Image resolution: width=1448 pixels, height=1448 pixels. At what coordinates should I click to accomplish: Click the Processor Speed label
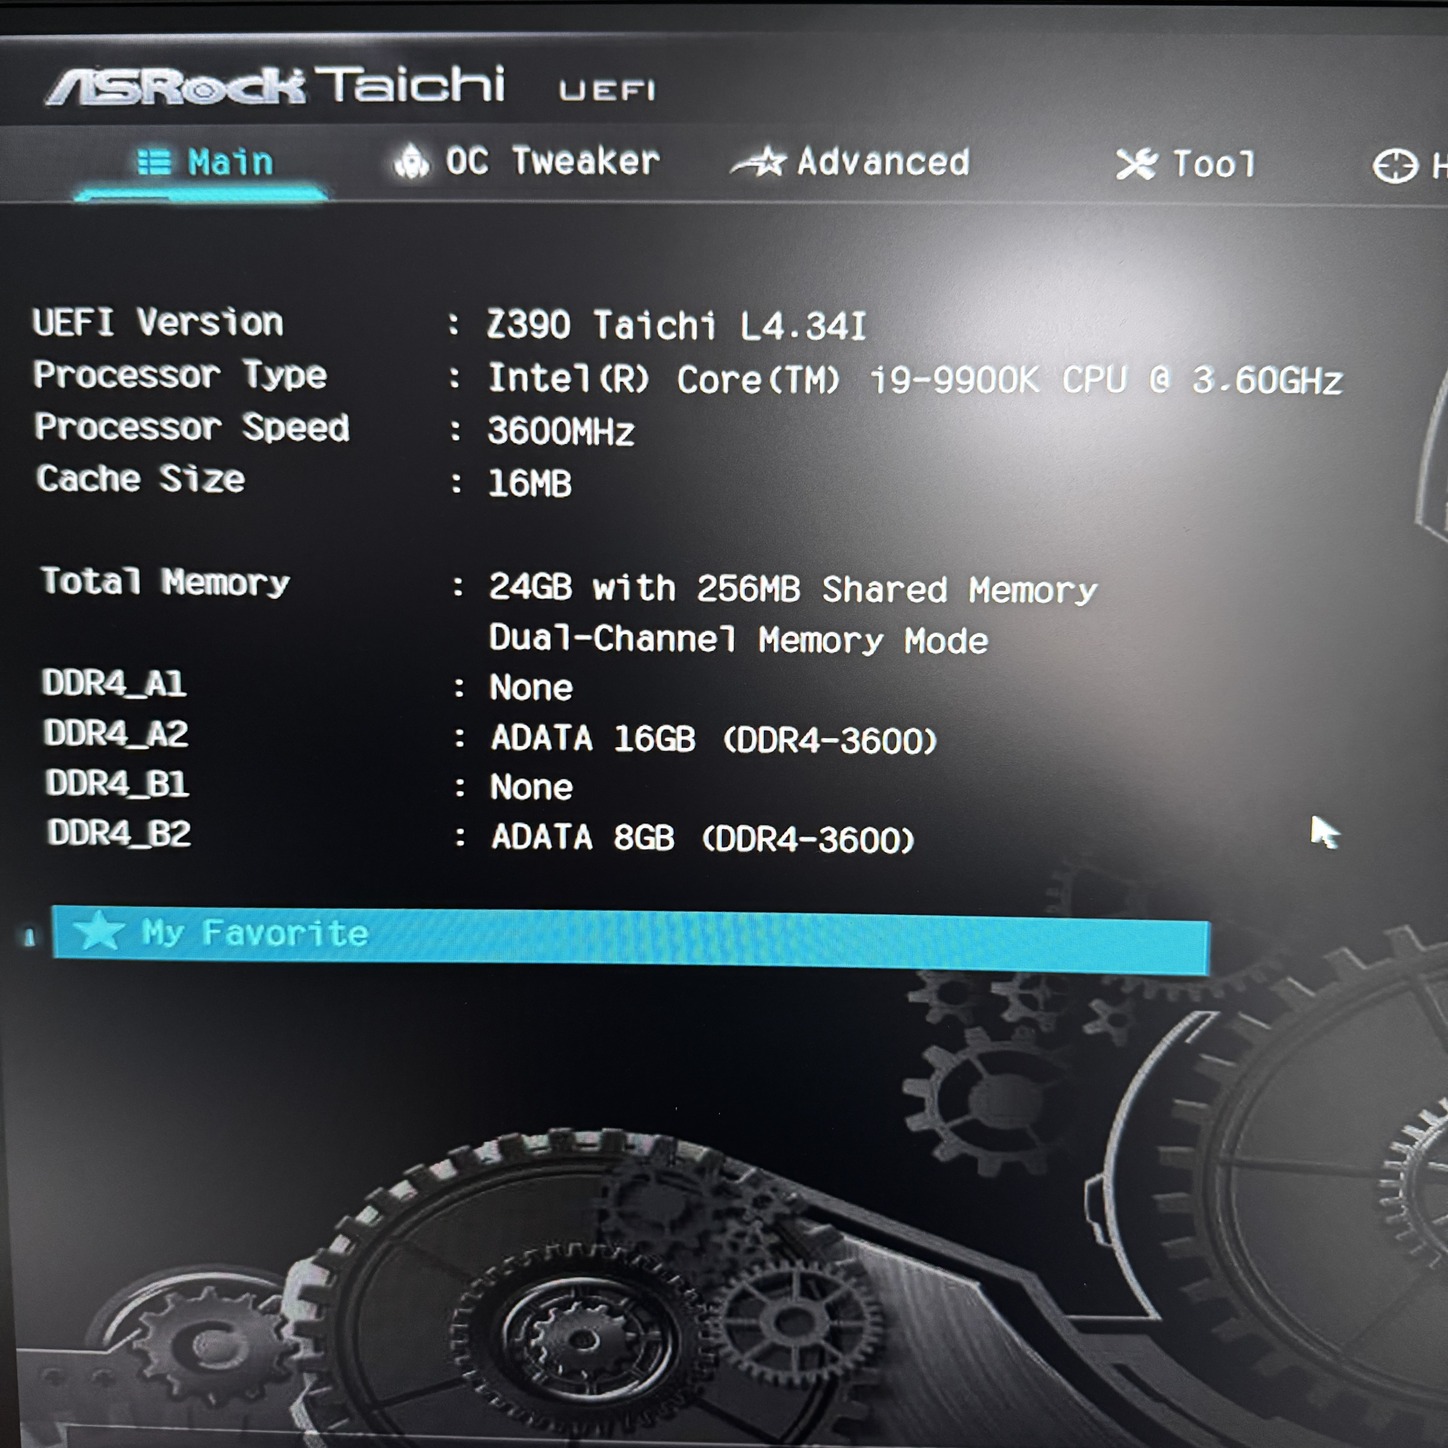[x=192, y=427]
